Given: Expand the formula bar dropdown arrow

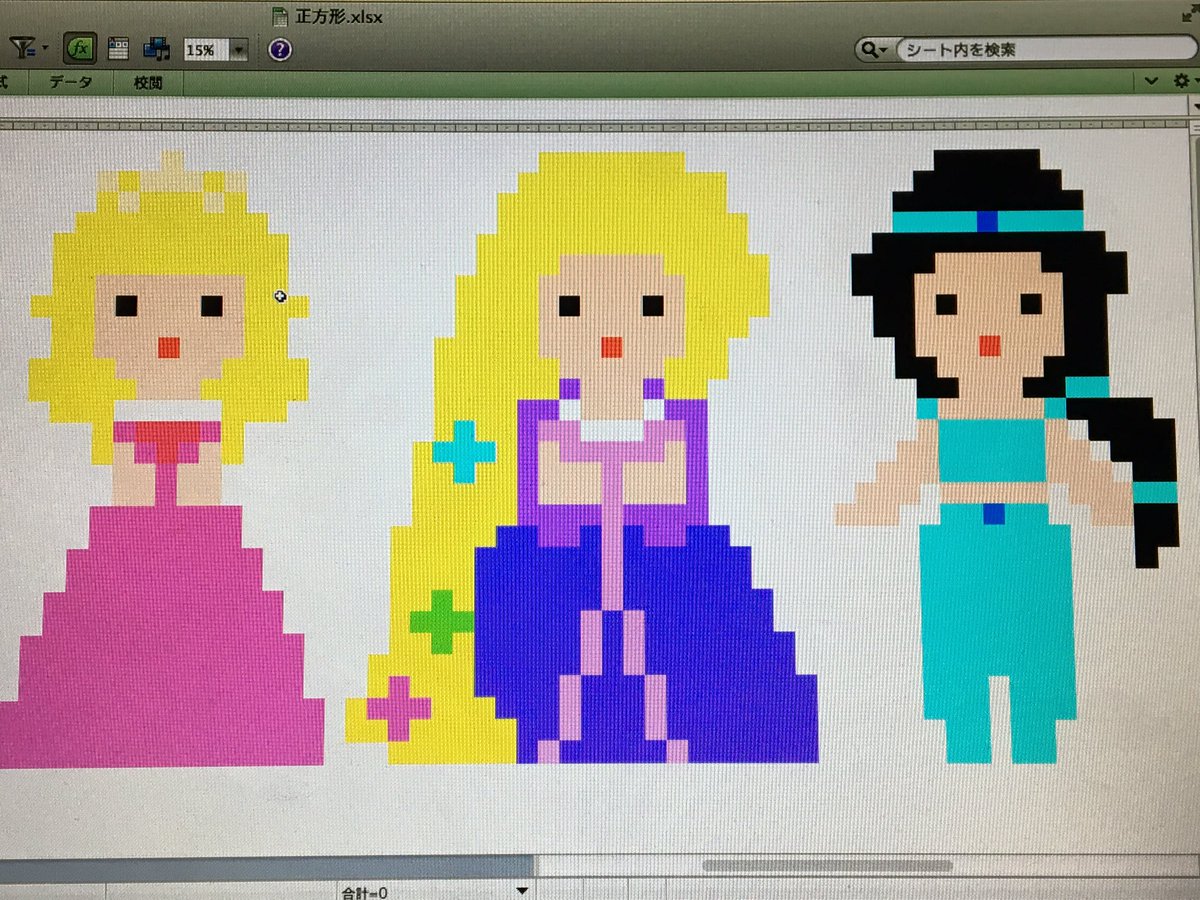Looking at the screenshot, I should point(1195,105).
